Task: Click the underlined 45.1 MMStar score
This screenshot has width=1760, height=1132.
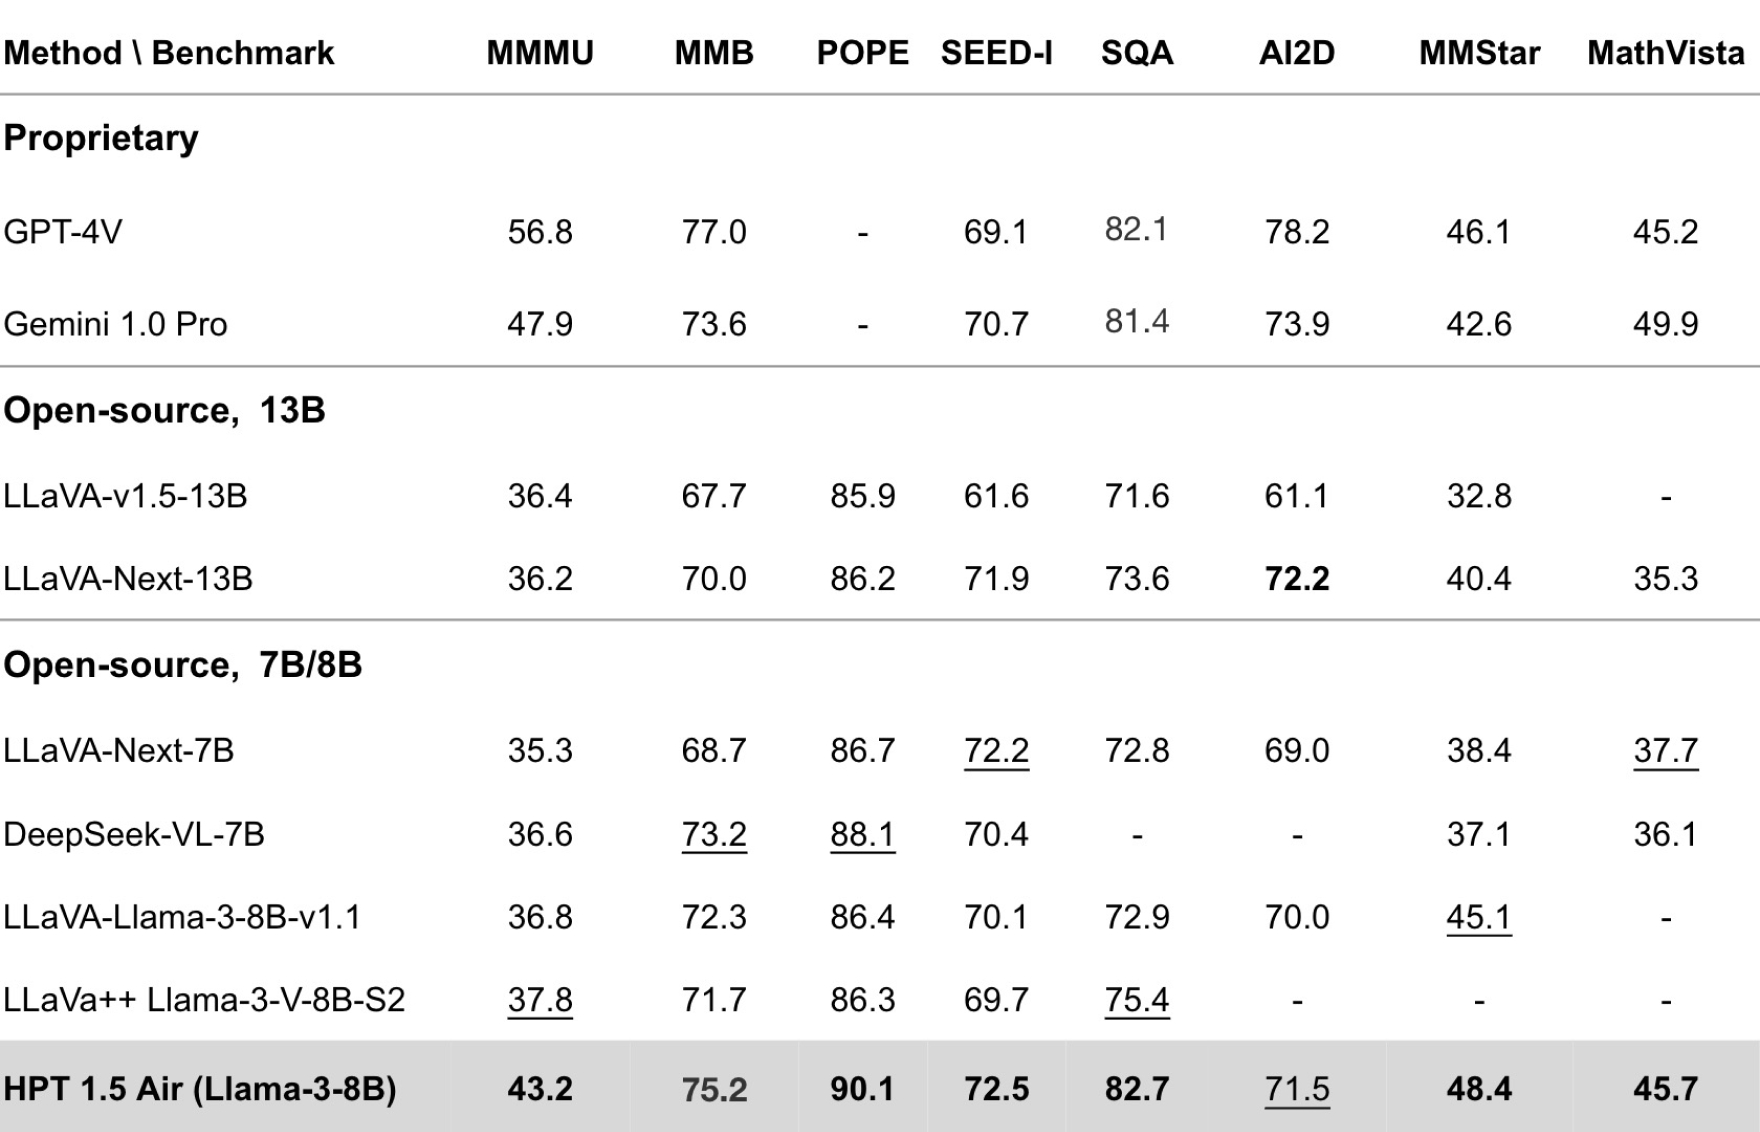Action: click(1479, 917)
